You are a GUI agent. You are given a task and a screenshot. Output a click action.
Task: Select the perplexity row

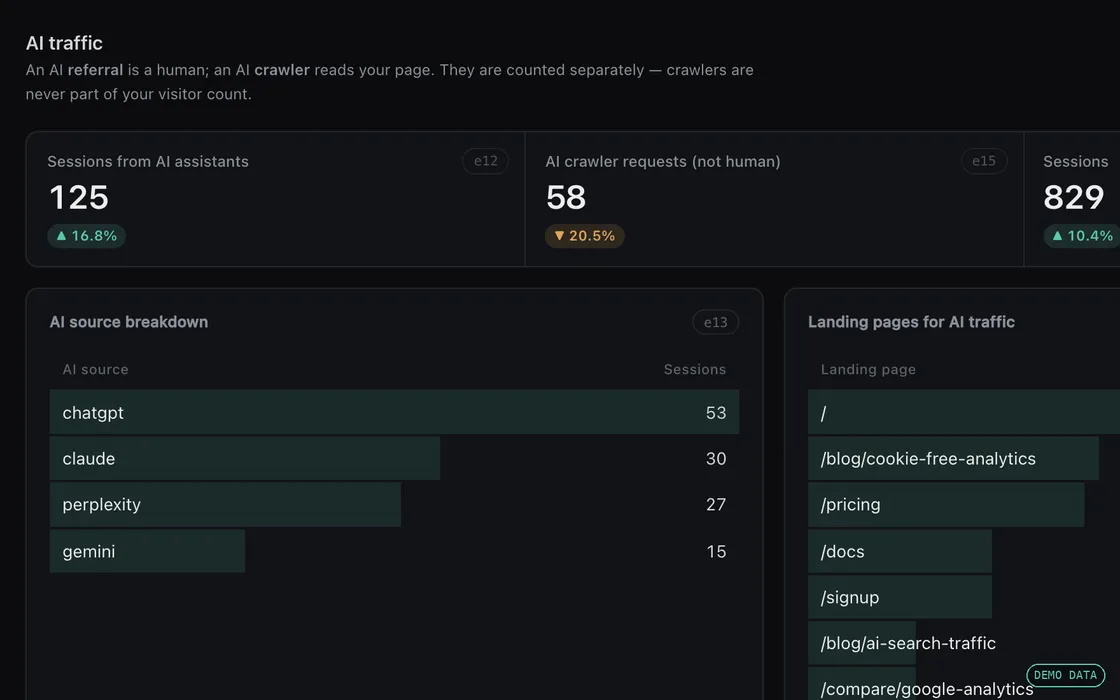coord(394,504)
